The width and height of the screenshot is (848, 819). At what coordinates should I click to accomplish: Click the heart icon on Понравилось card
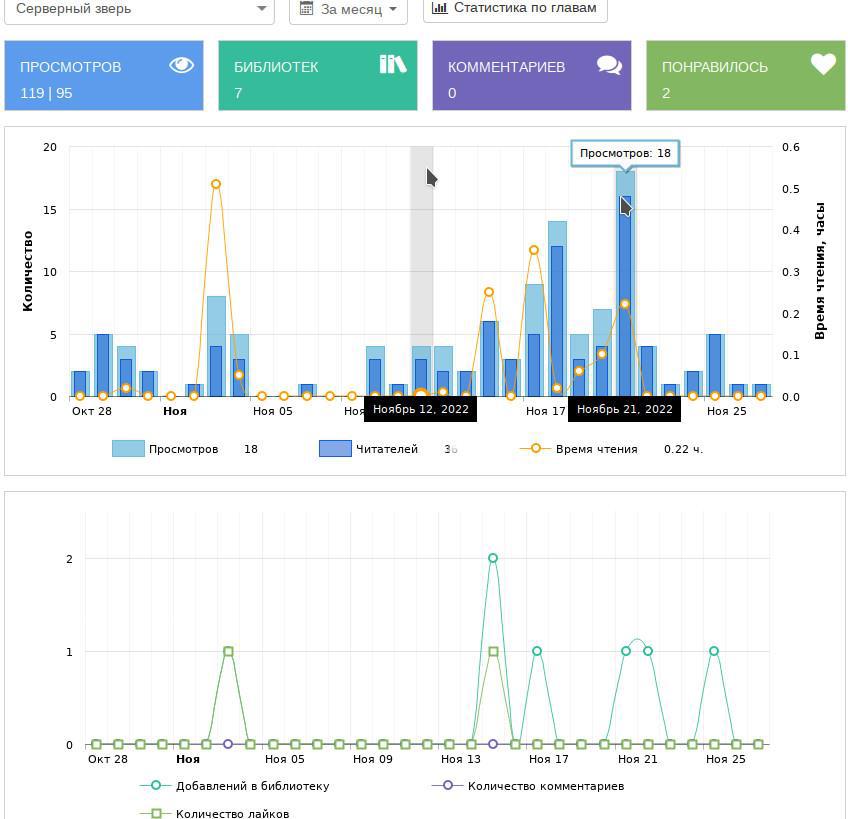823,64
